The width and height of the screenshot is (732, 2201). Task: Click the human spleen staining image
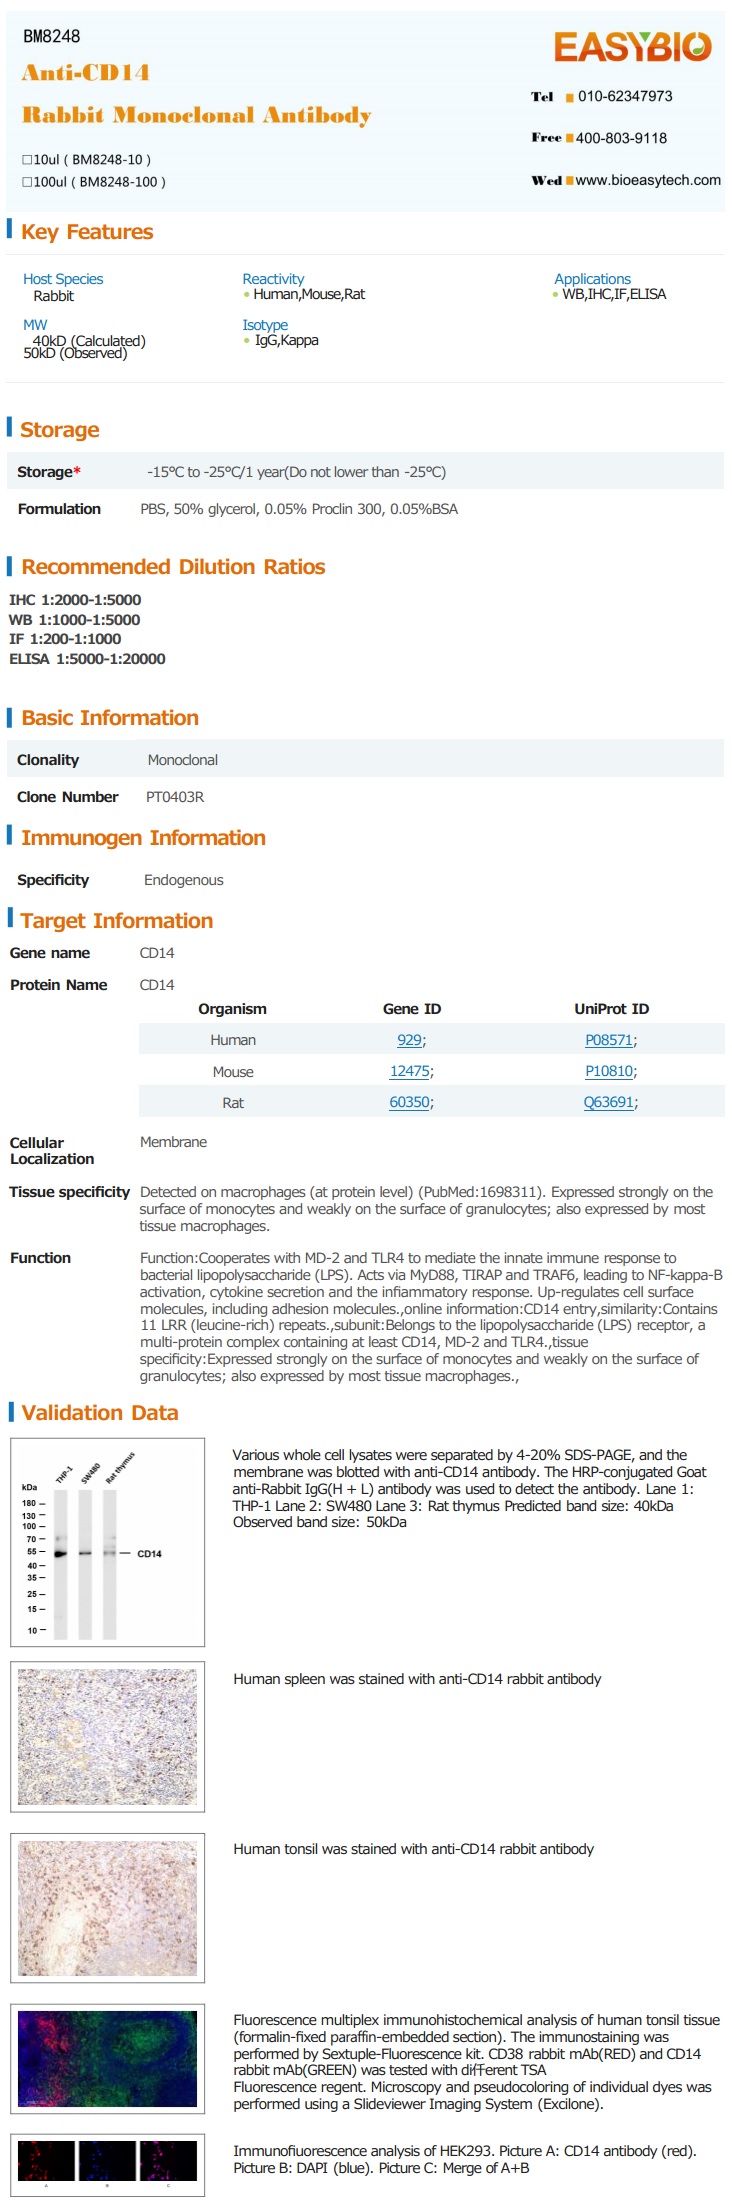[x=107, y=1737]
